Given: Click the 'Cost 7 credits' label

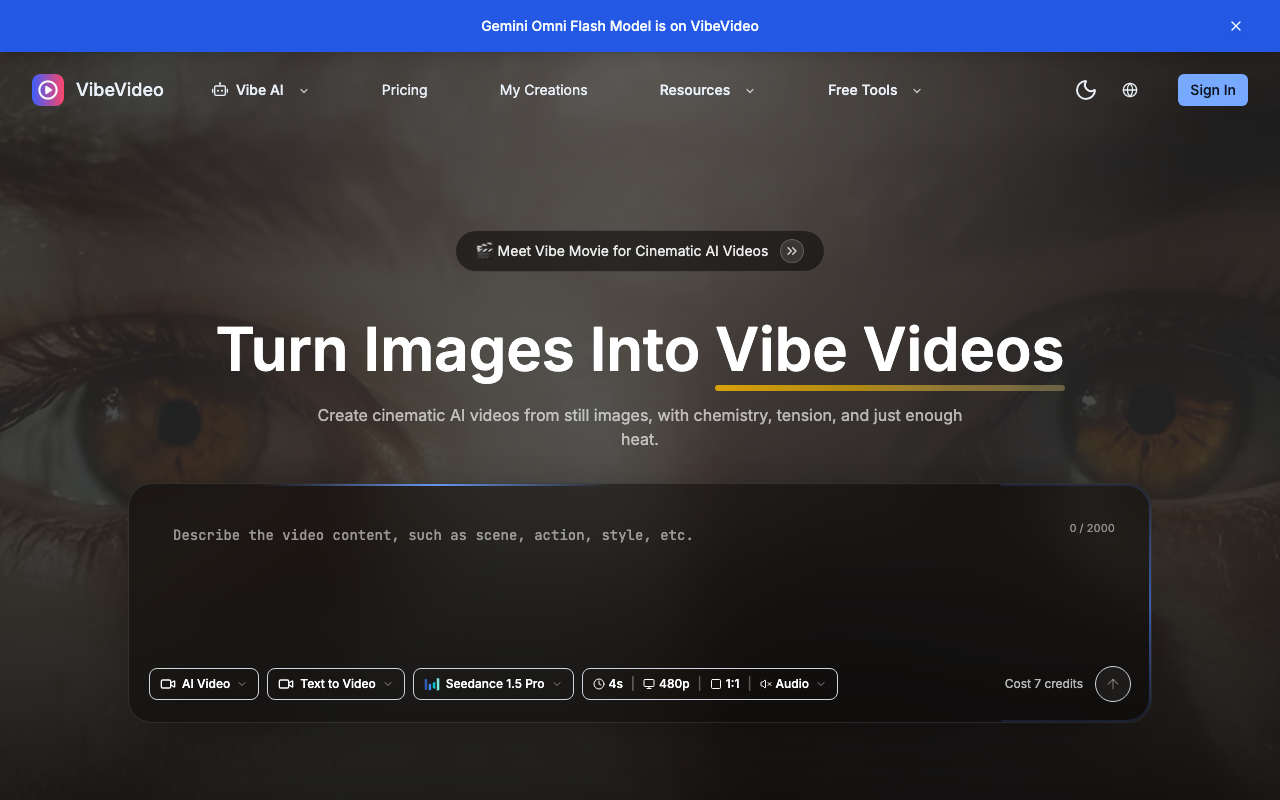Looking at the screenshot, I should click(1044, 684).
